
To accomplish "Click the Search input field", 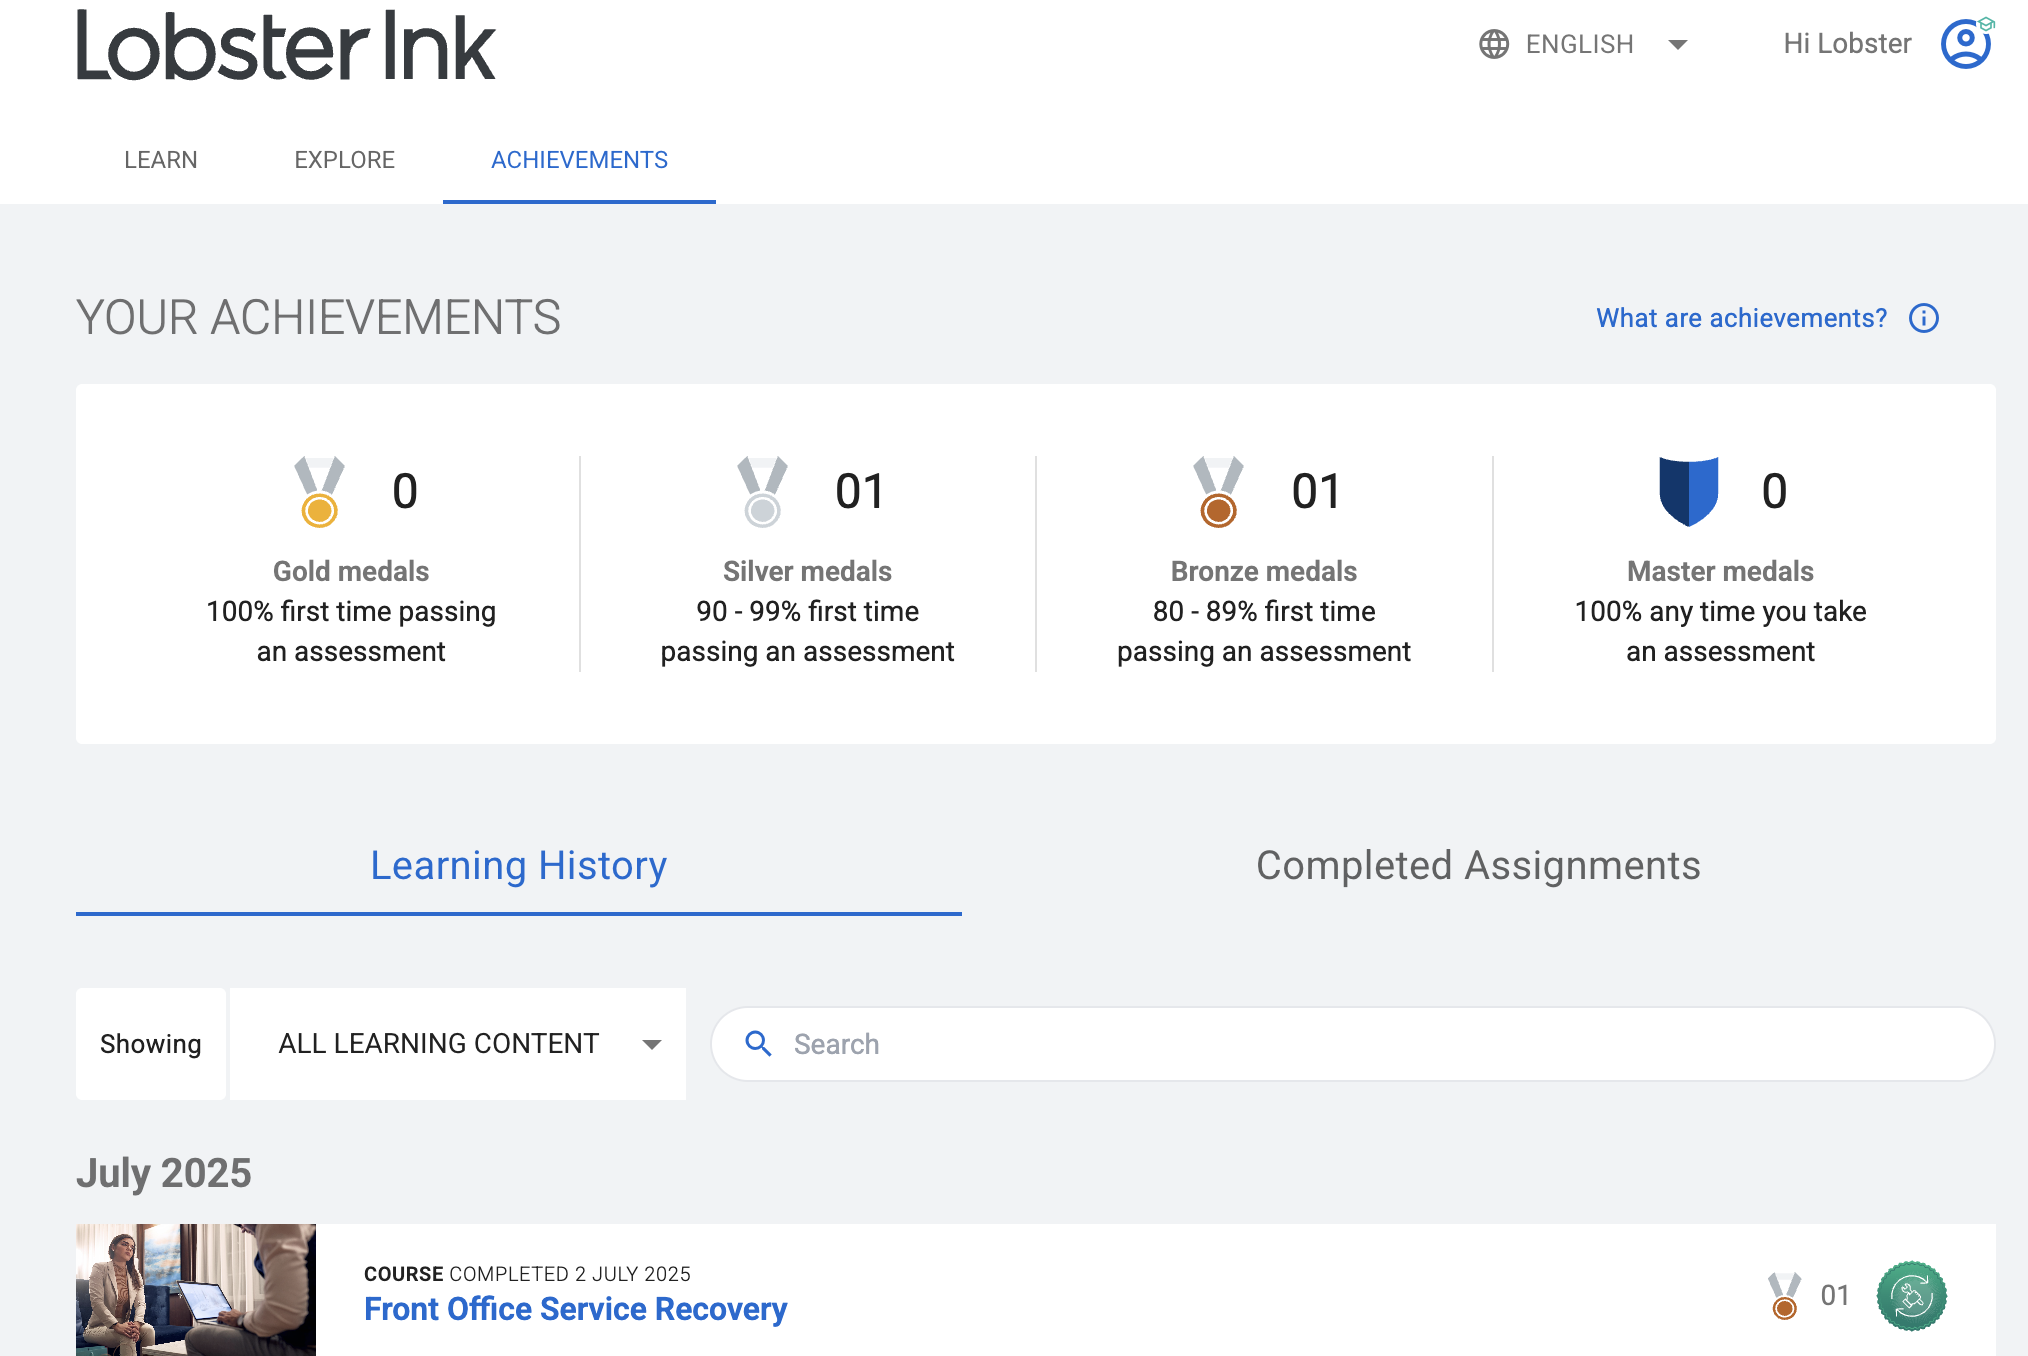I will pos(1352,1044).
